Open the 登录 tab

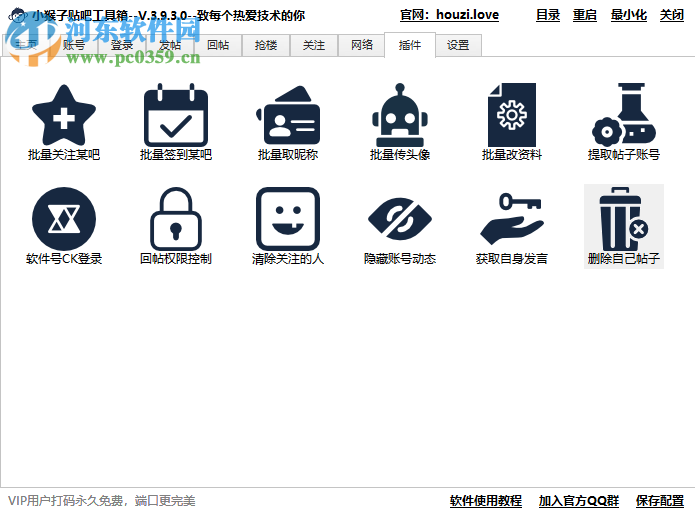click(x=122, y=45)
